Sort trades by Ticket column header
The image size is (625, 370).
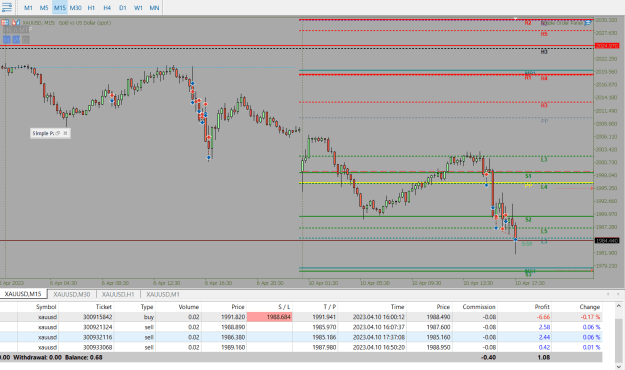[x=104, y=307]
